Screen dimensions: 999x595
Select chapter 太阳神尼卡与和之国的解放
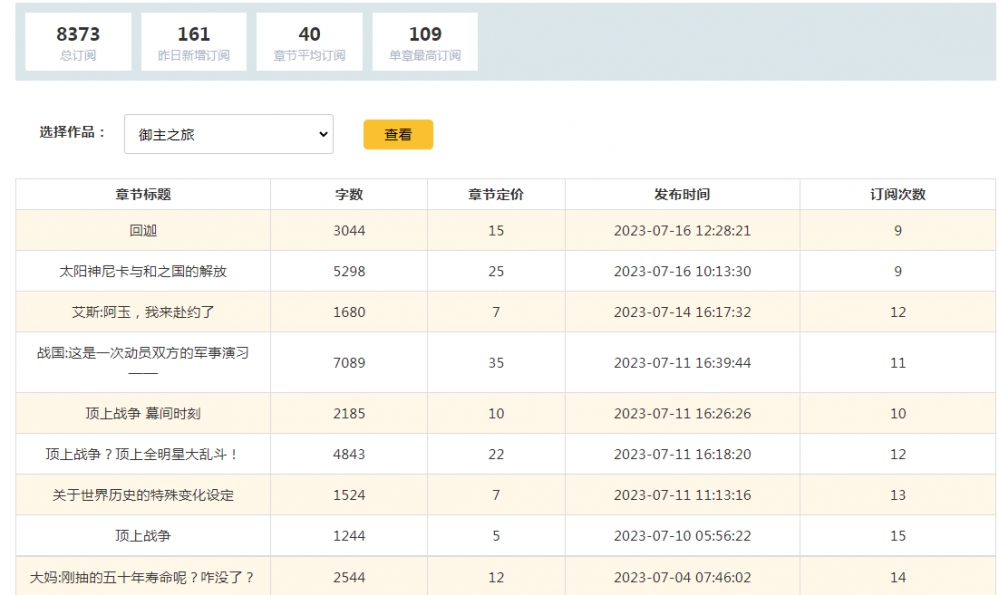(143, 272)
